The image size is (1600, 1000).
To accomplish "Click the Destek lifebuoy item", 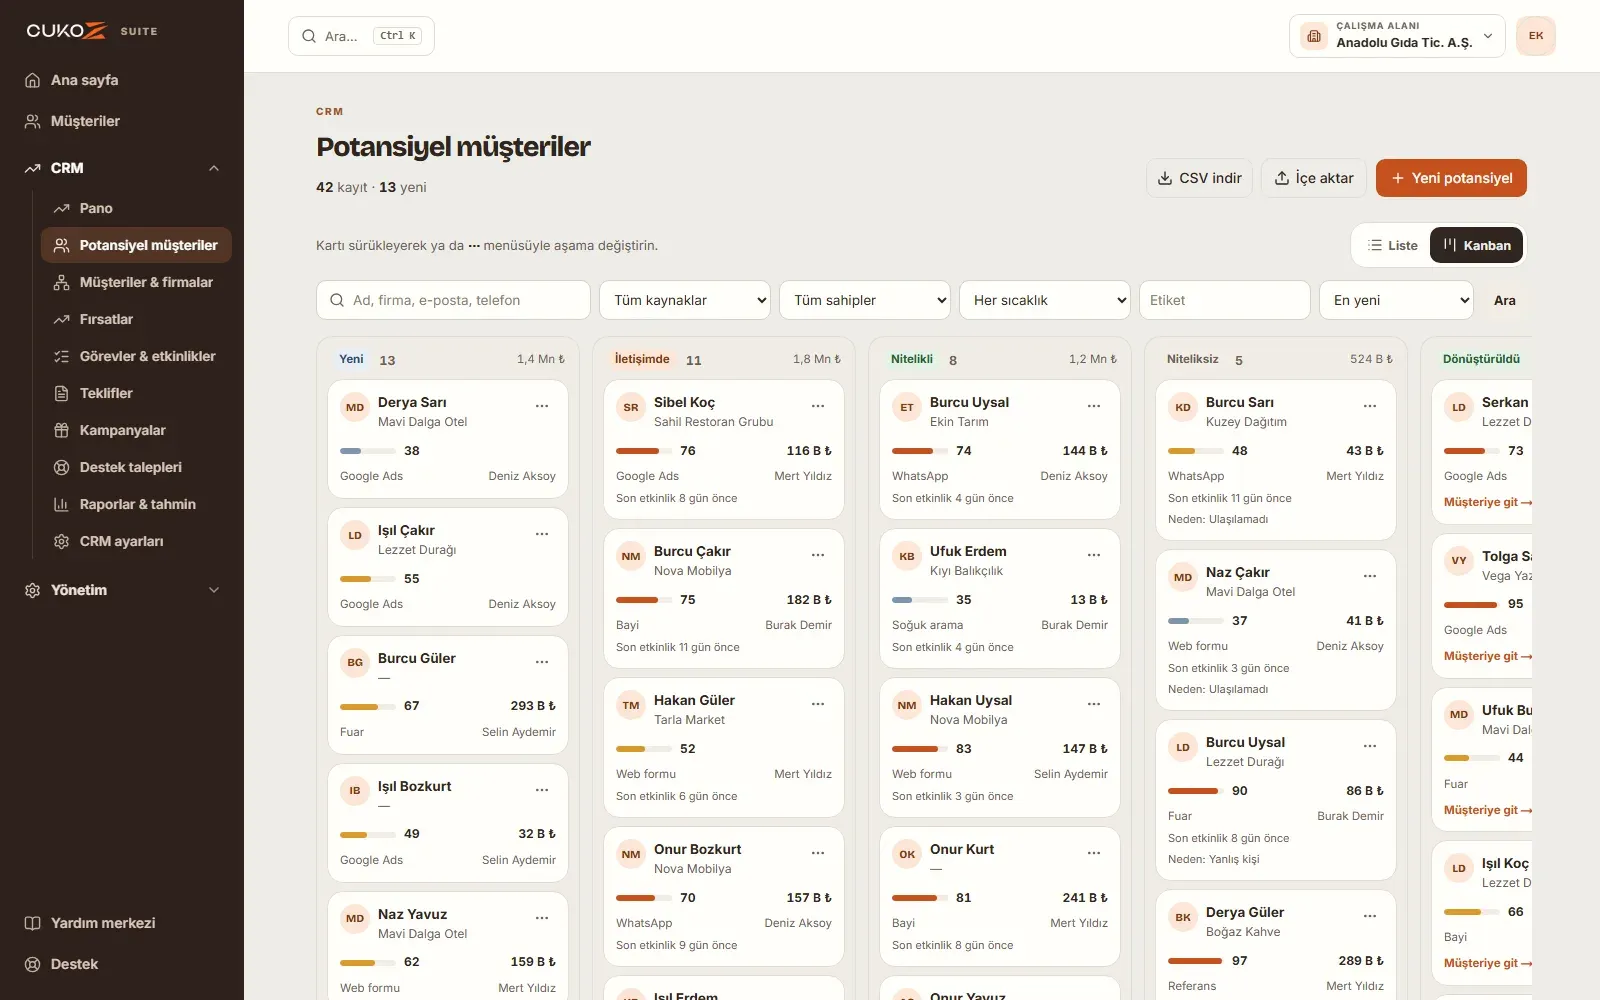I will click(x=122, y=964).
